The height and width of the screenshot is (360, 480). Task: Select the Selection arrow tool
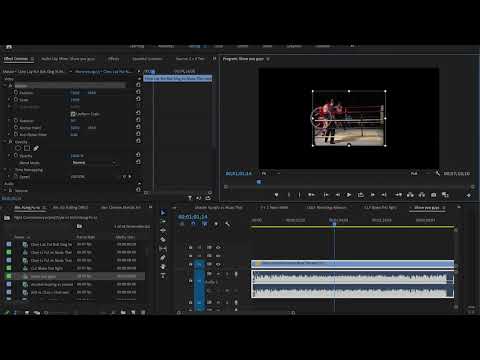click(x=163, y=212)
